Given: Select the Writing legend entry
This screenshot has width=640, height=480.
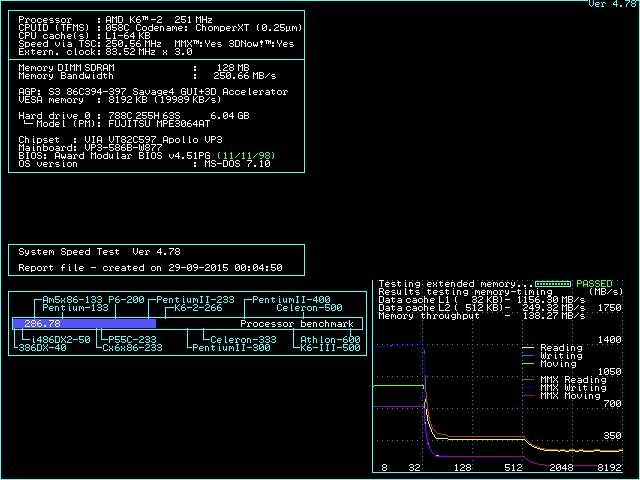Looking at the screenshot, I should point(560,356).
